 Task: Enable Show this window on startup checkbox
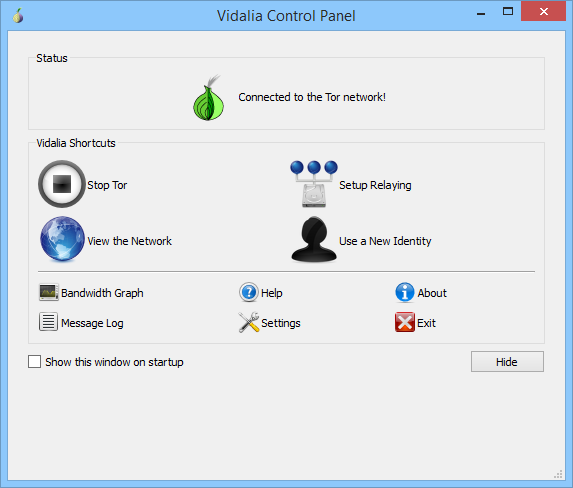(34, 362)
